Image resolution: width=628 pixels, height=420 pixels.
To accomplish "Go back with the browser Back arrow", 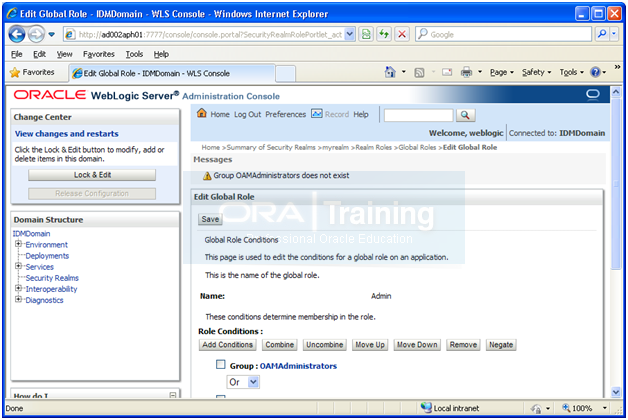I will [x=17, y=34].
